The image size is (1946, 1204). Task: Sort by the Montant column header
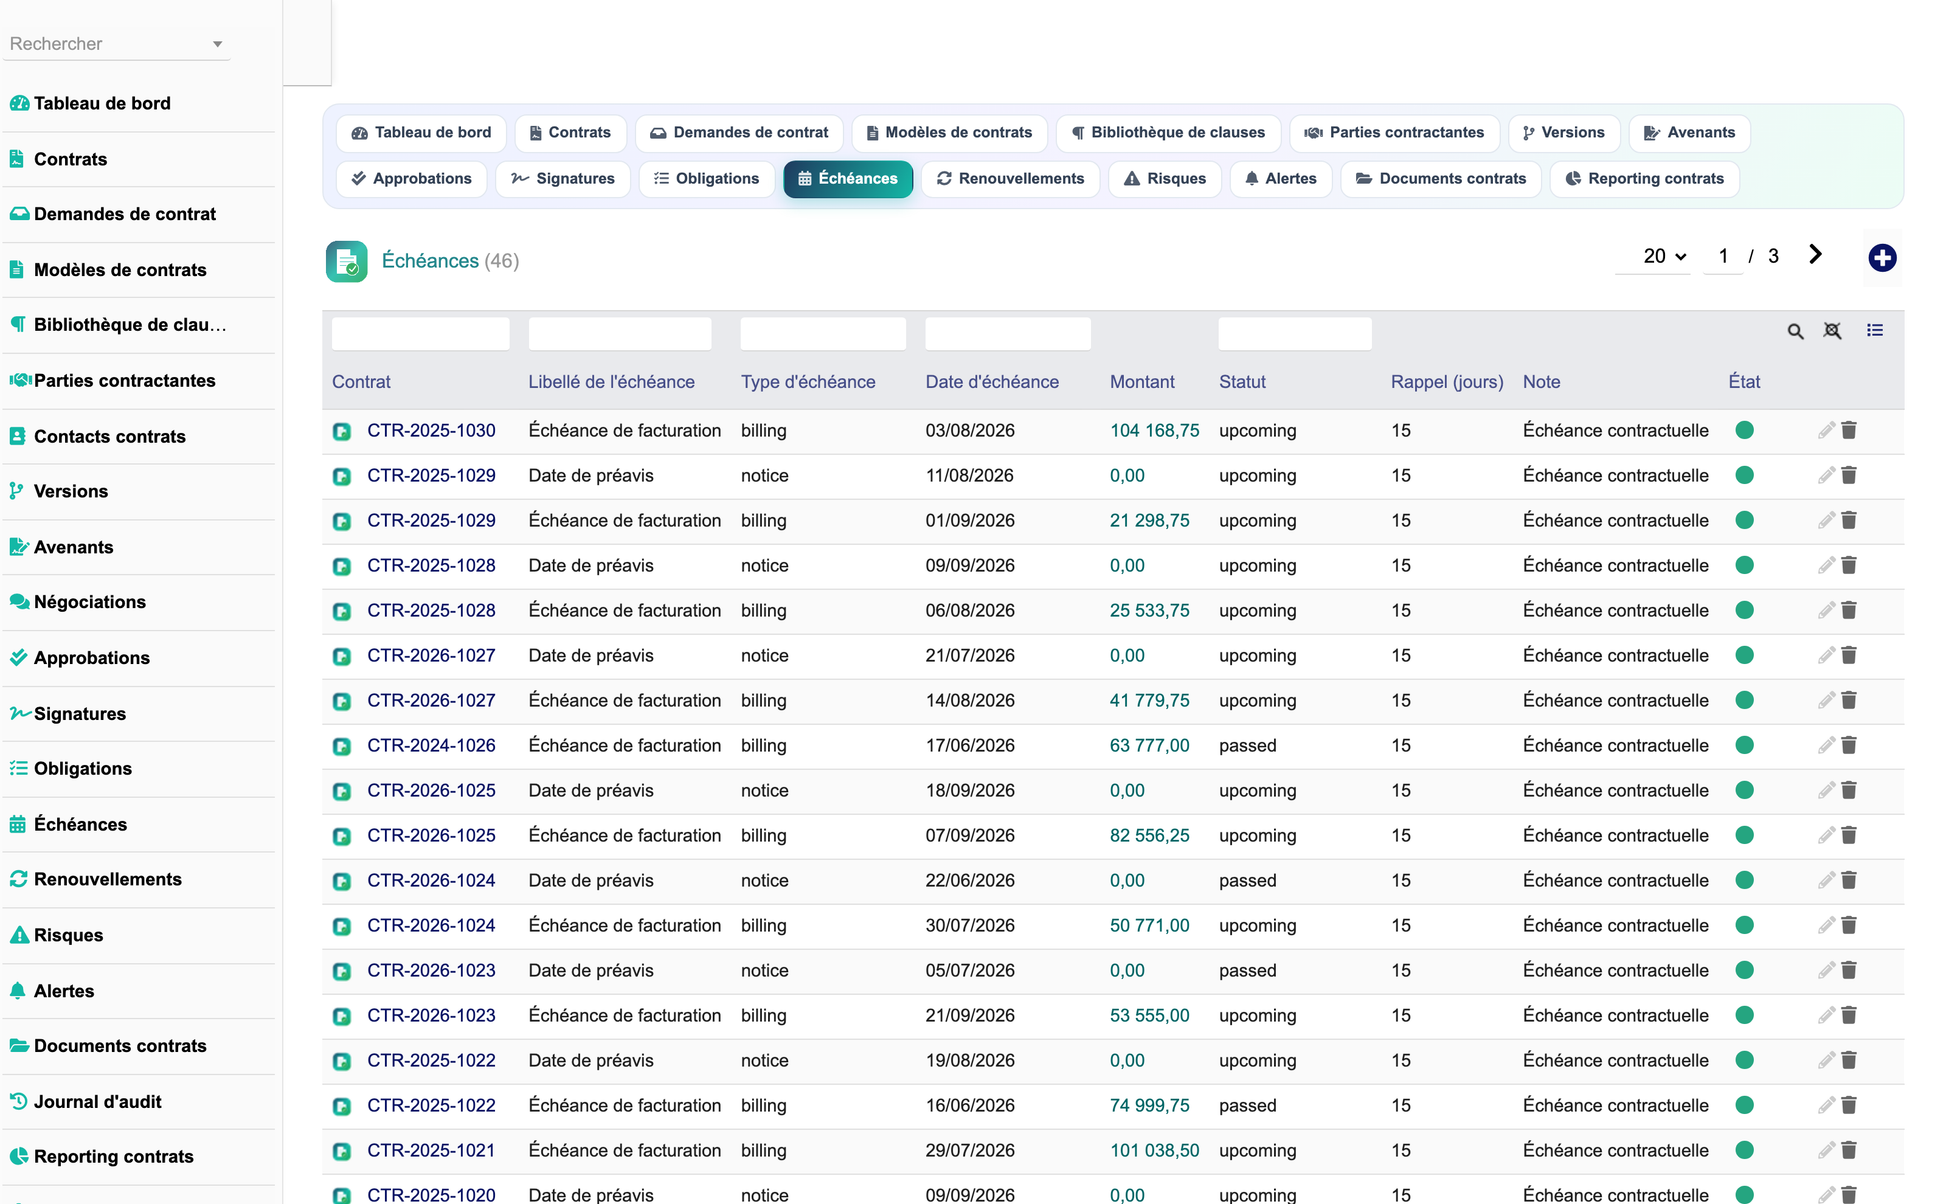(x=1142, y=382)
